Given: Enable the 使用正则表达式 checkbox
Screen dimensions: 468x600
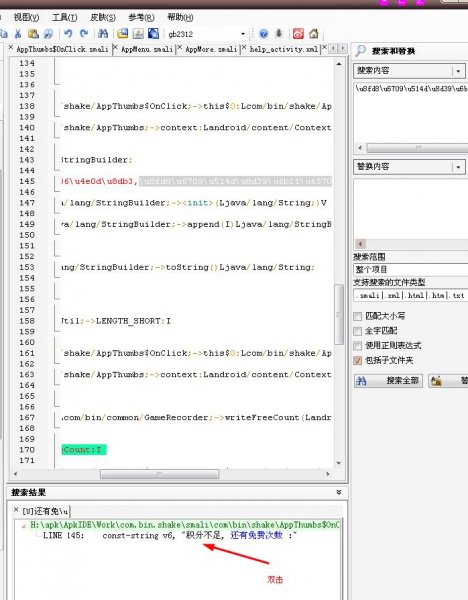Looking at the screenshot, I should 357,346.
